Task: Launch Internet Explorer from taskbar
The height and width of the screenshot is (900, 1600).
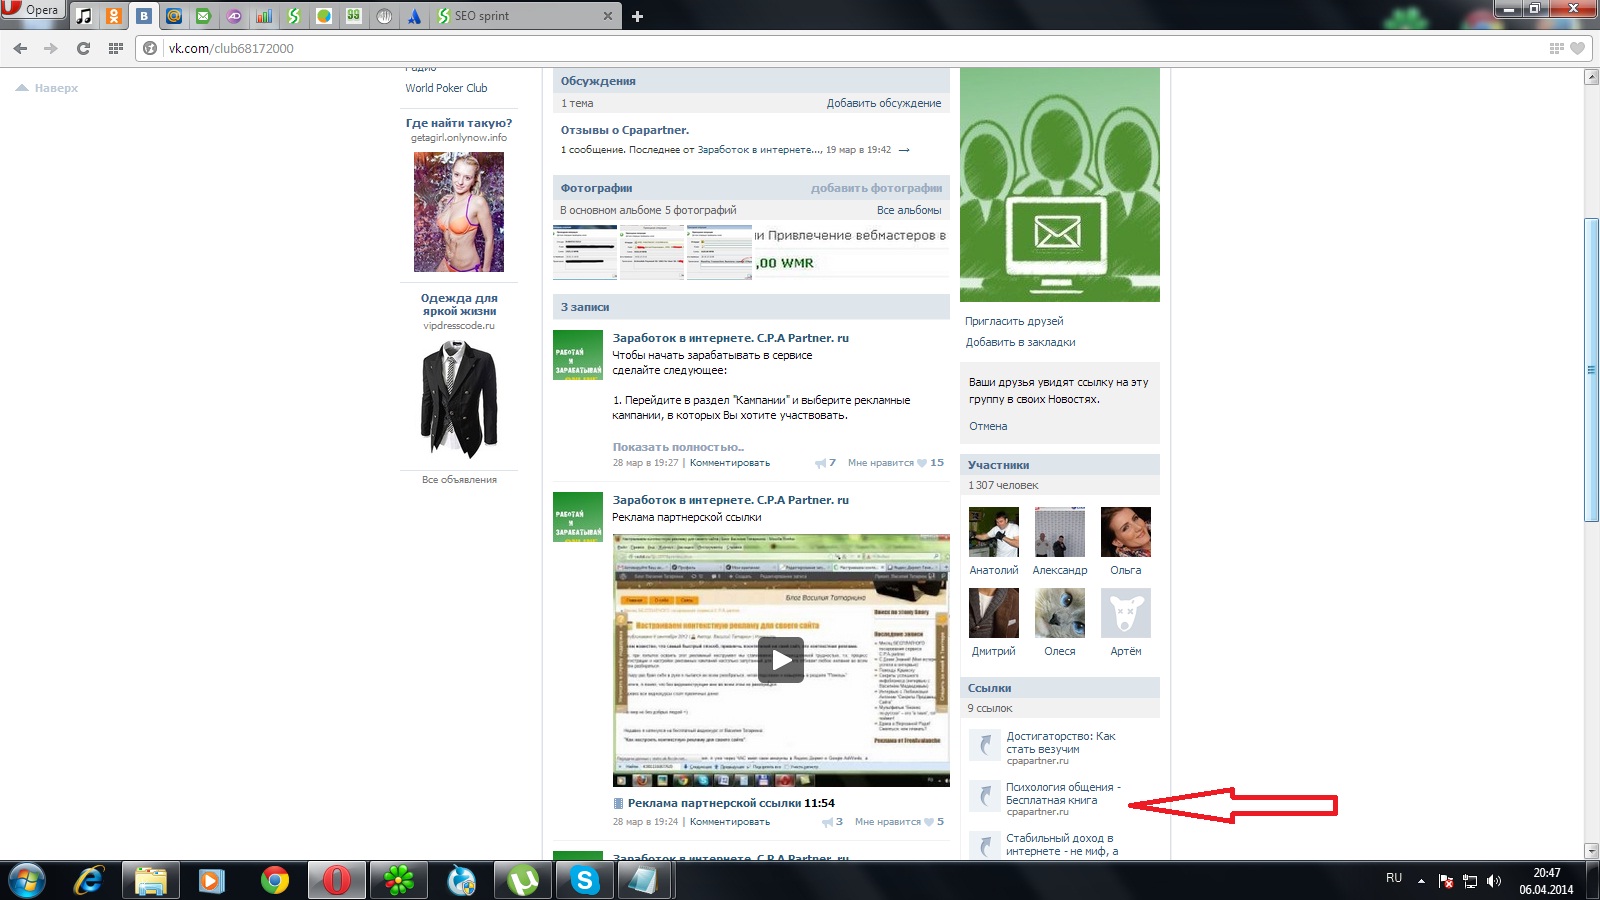Action: point(90,881)
